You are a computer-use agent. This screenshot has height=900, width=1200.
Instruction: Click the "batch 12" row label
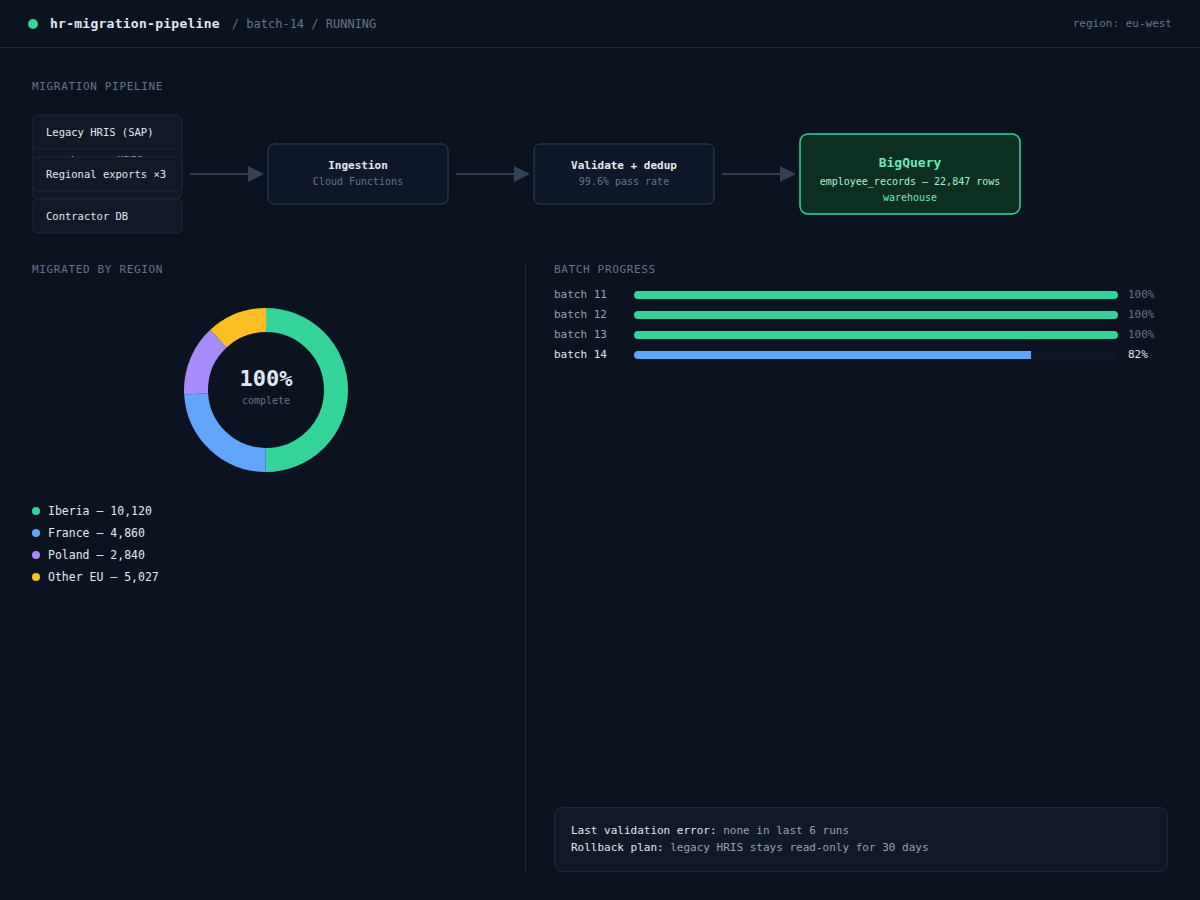point(580,315)
